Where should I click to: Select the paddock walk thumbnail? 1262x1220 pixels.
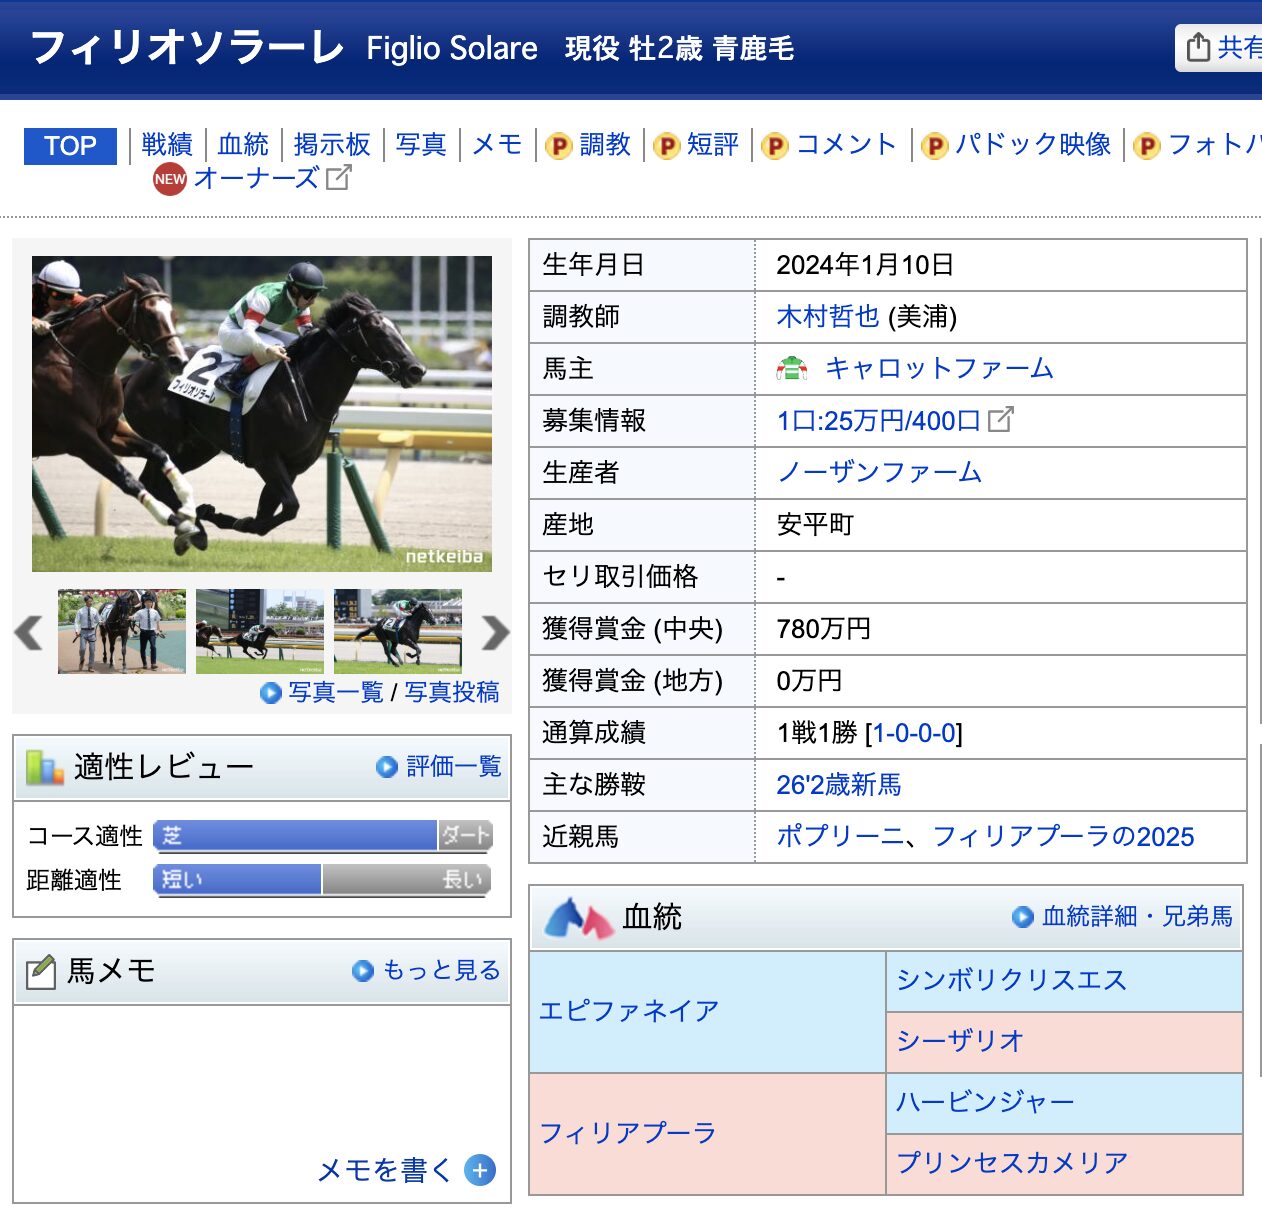[x=122, y=631]
